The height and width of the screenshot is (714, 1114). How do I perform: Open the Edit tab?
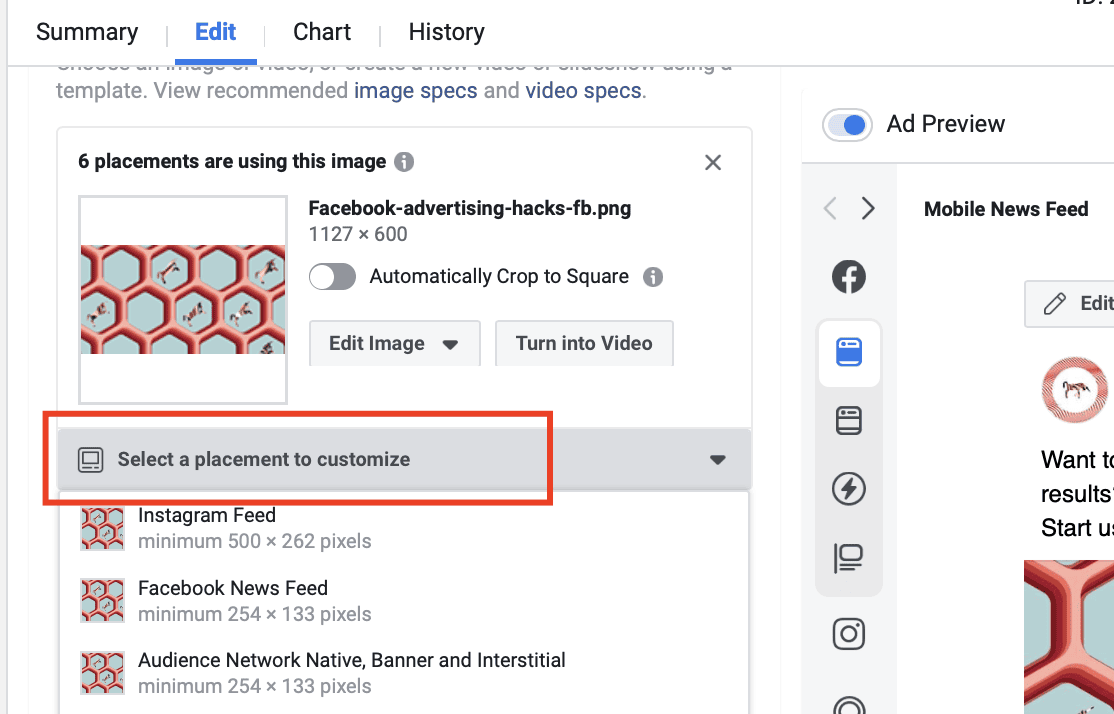click(x=215, y=32)
